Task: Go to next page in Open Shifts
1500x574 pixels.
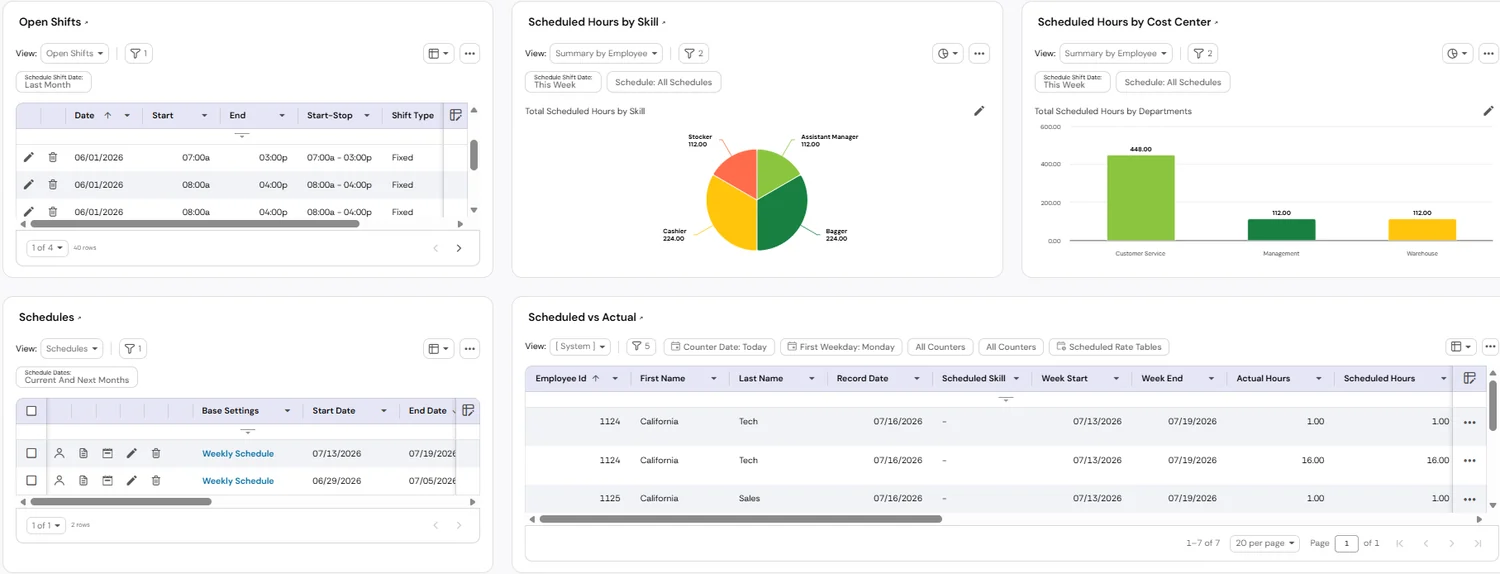Action: coord(459,248)
